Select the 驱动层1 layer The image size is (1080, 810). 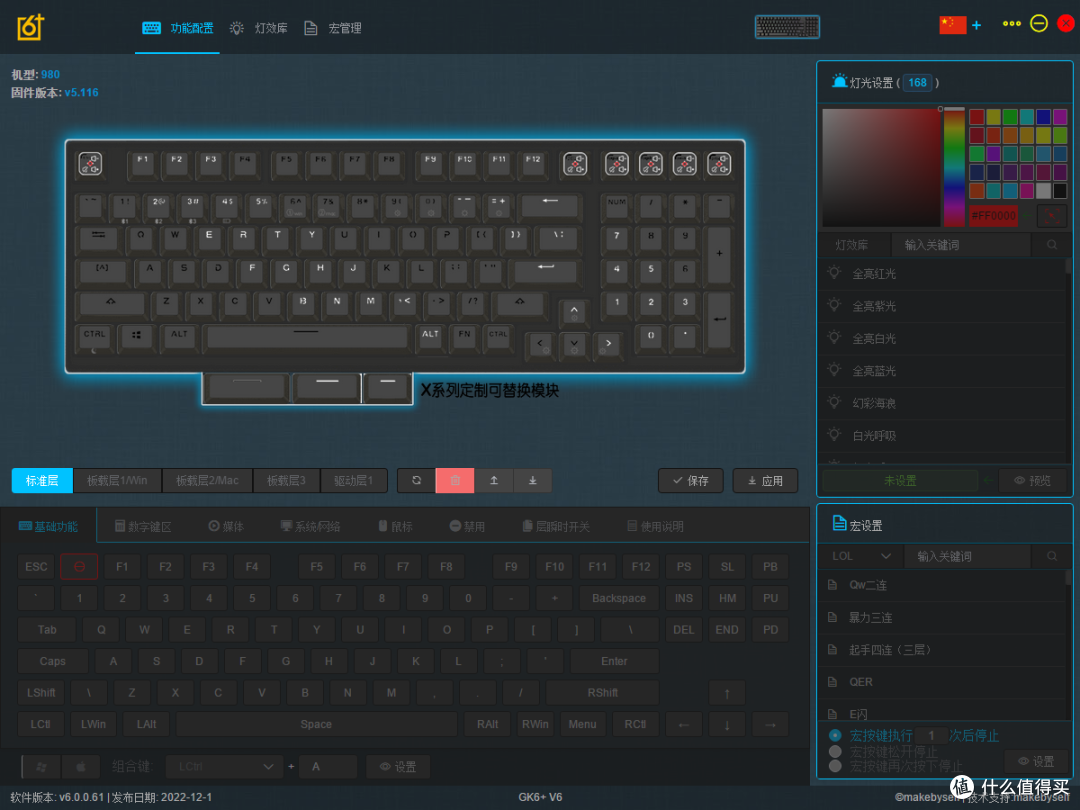[353, 480]
